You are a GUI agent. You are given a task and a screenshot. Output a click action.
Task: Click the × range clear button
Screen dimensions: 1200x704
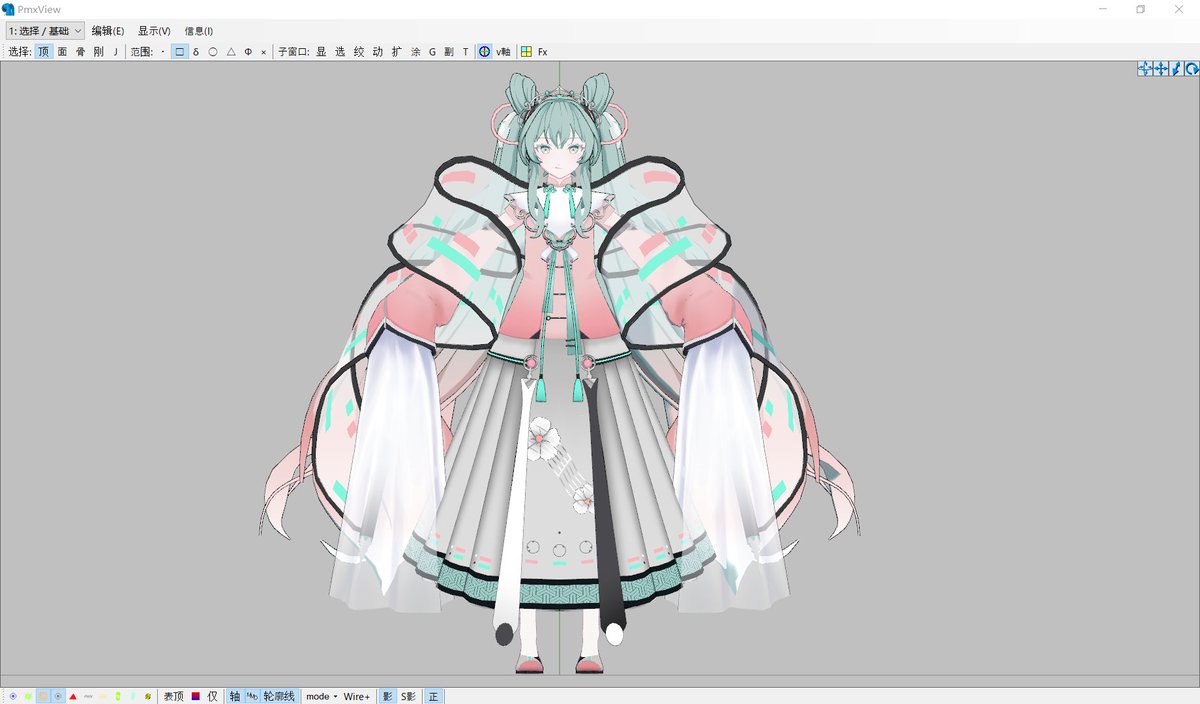point(263,51)
